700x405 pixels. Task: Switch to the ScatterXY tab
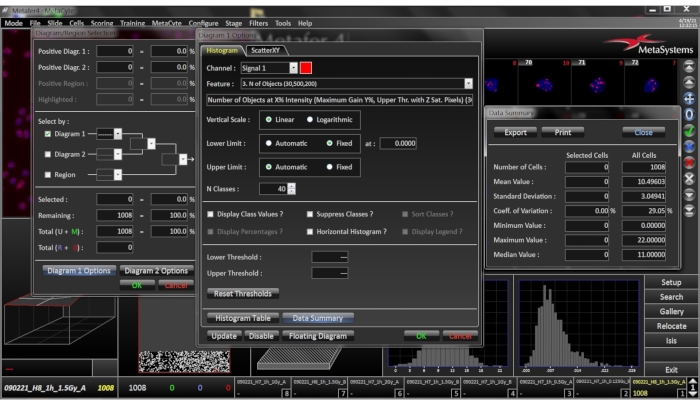[x=264, y=49]
